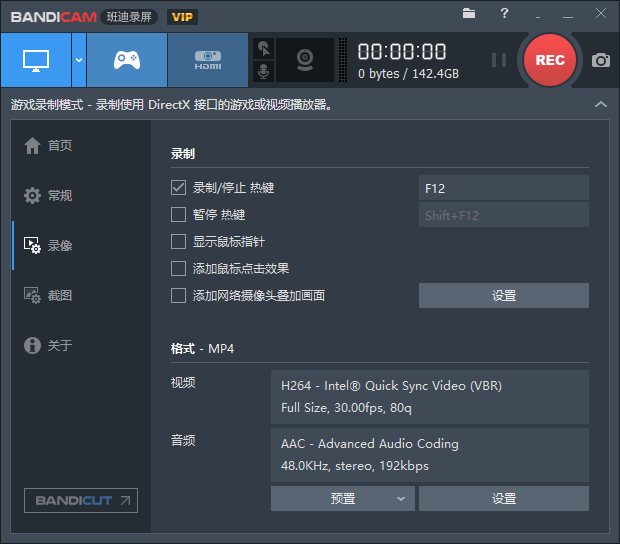Switch to game recording mode gamepad icon
The height and width of the screenshot is (544, 620).
[x=127, y=60]
